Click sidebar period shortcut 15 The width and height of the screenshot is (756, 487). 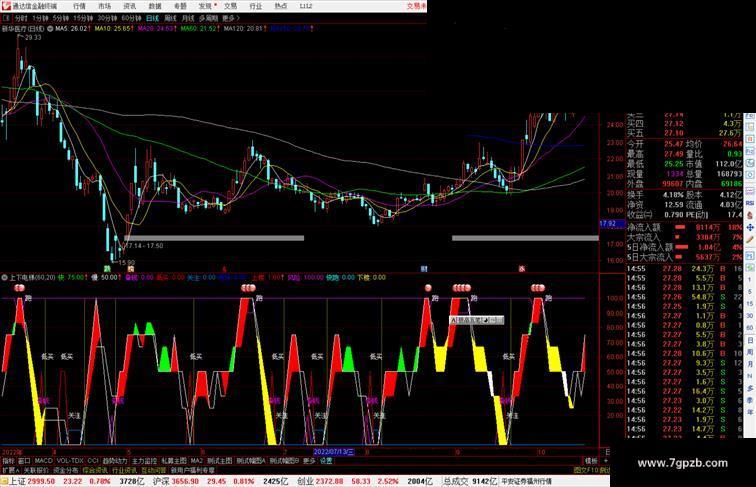750,304
